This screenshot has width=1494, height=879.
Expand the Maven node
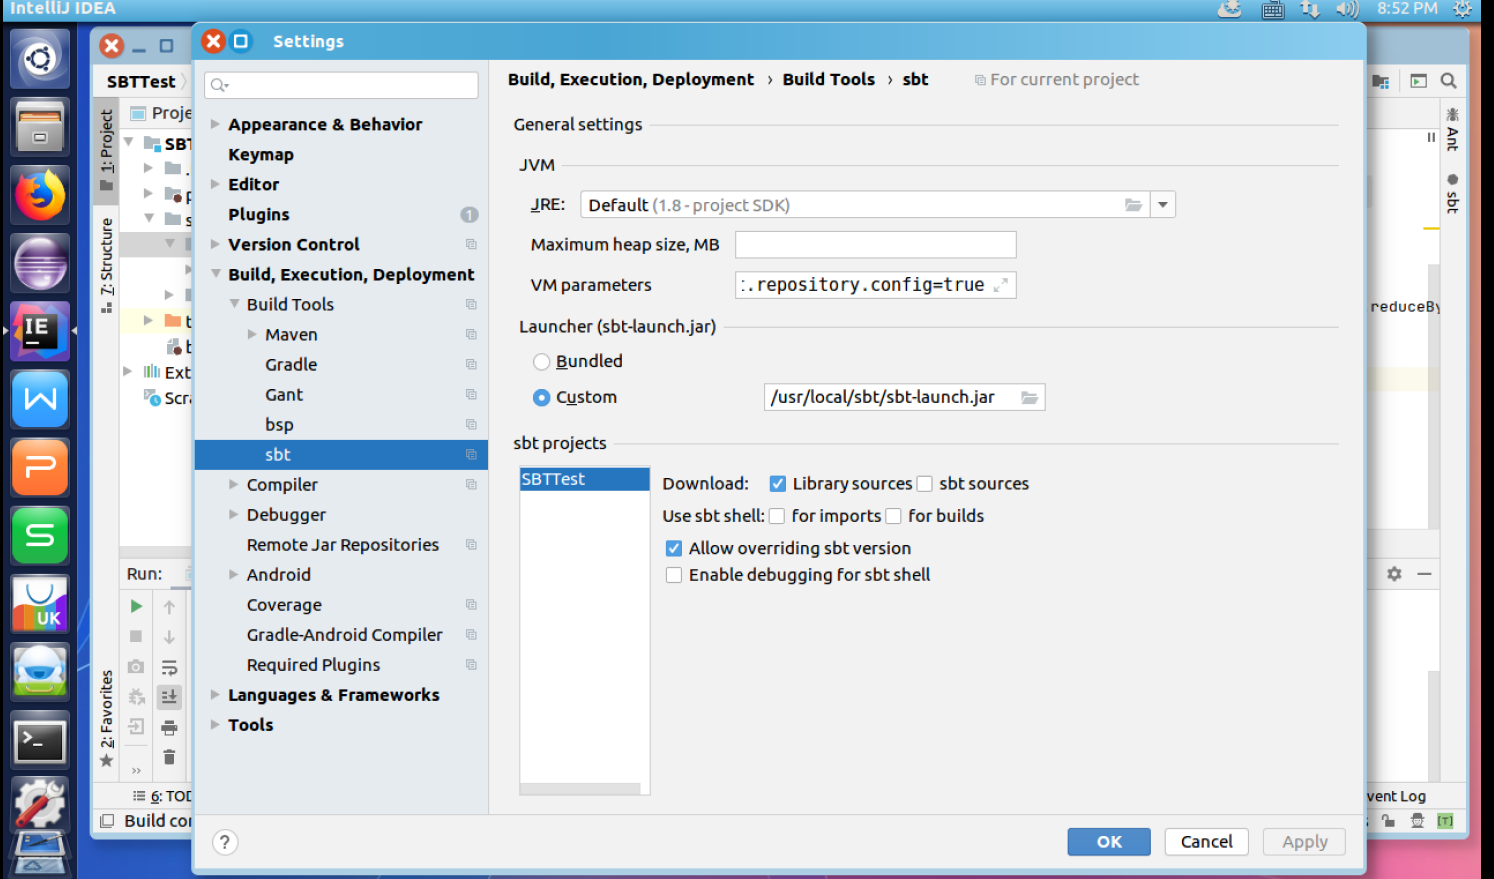pos(252,334)
